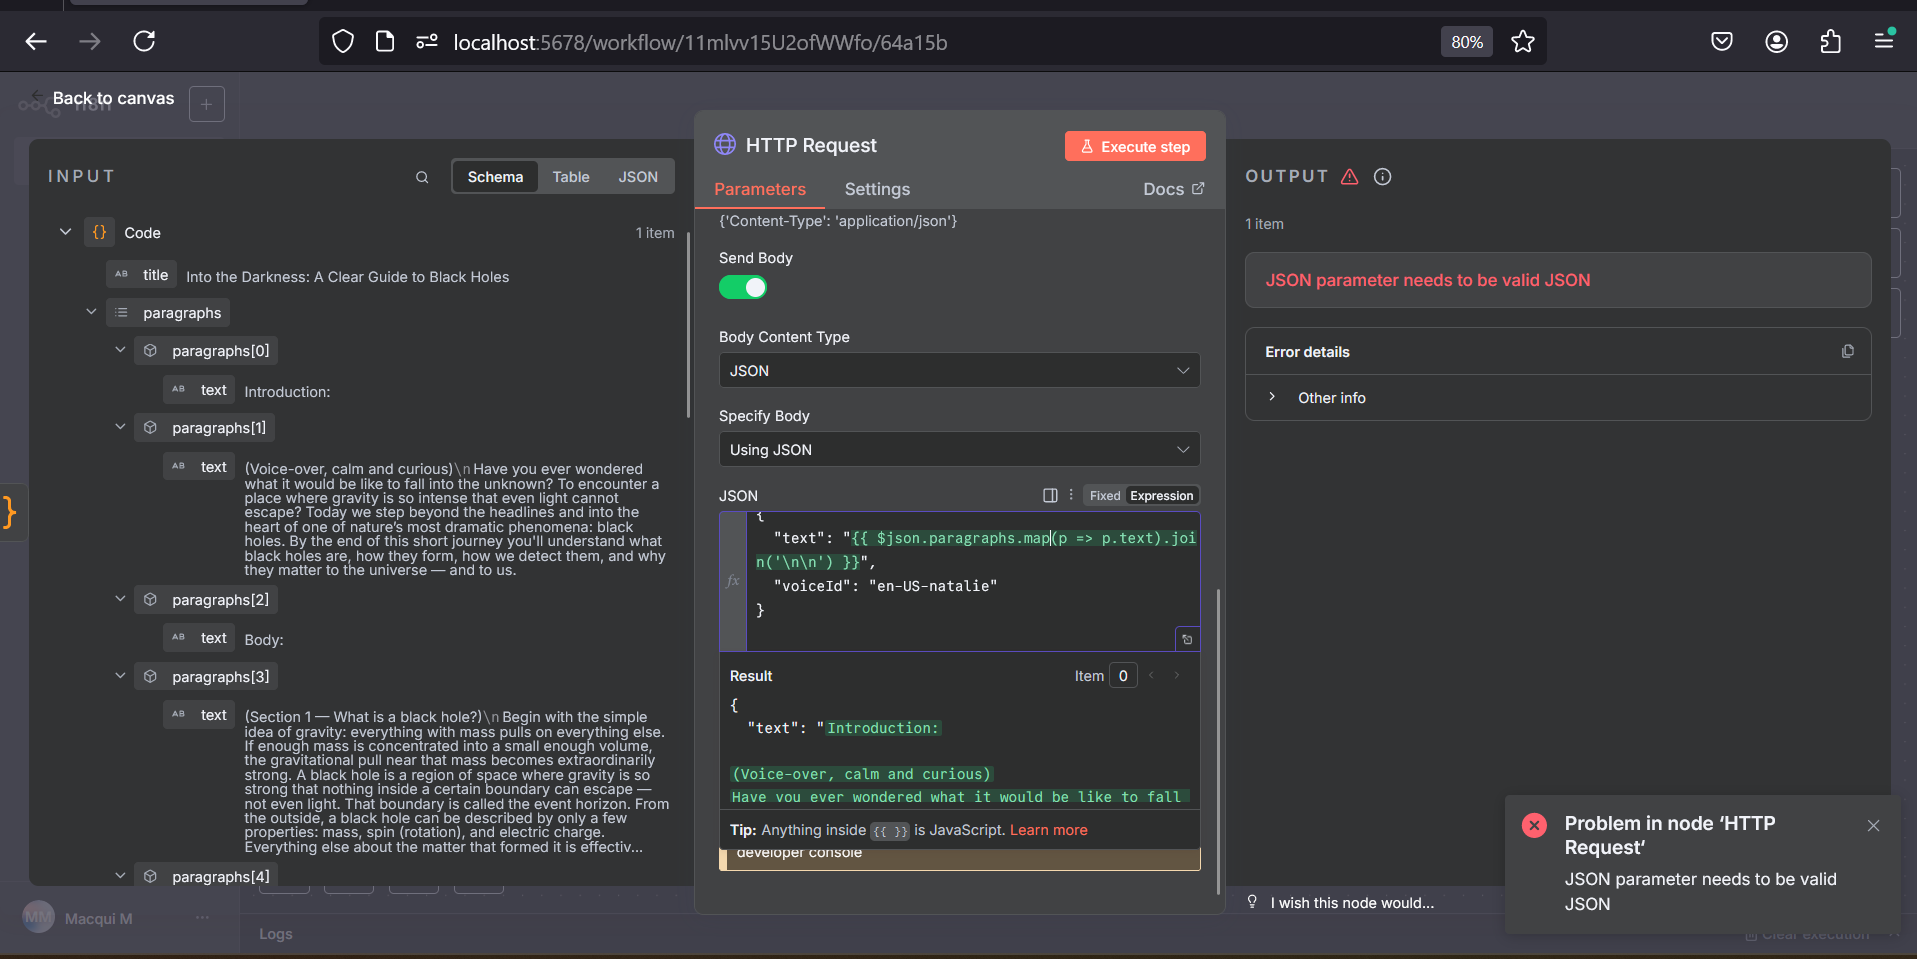Click the JSON field side-panel layout icon
Image resolution: width=1917 pixels, height=959 pixels.
pos(1050,495)
